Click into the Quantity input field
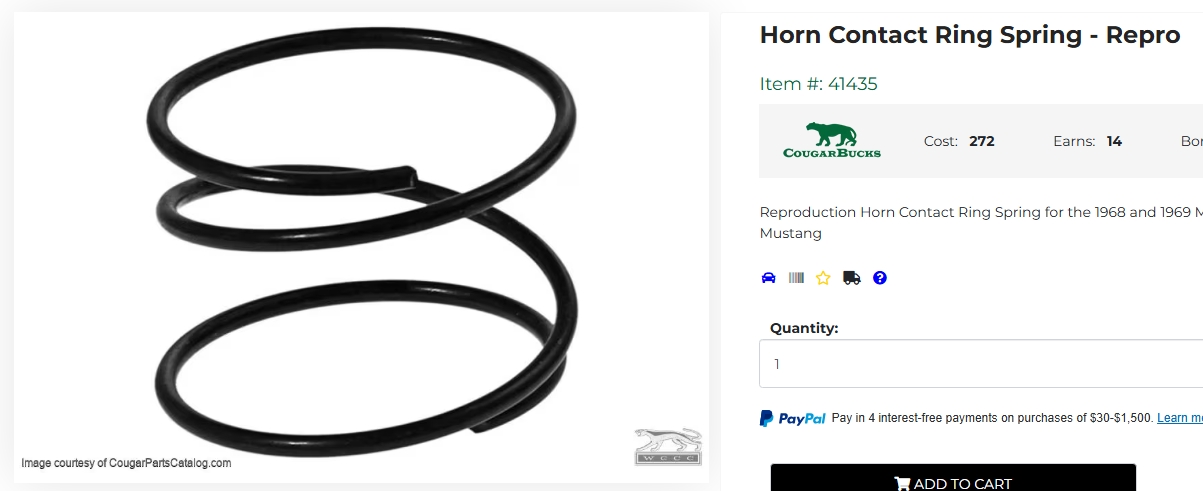This screenshot has height=491, width=1203. coord(981,364)
